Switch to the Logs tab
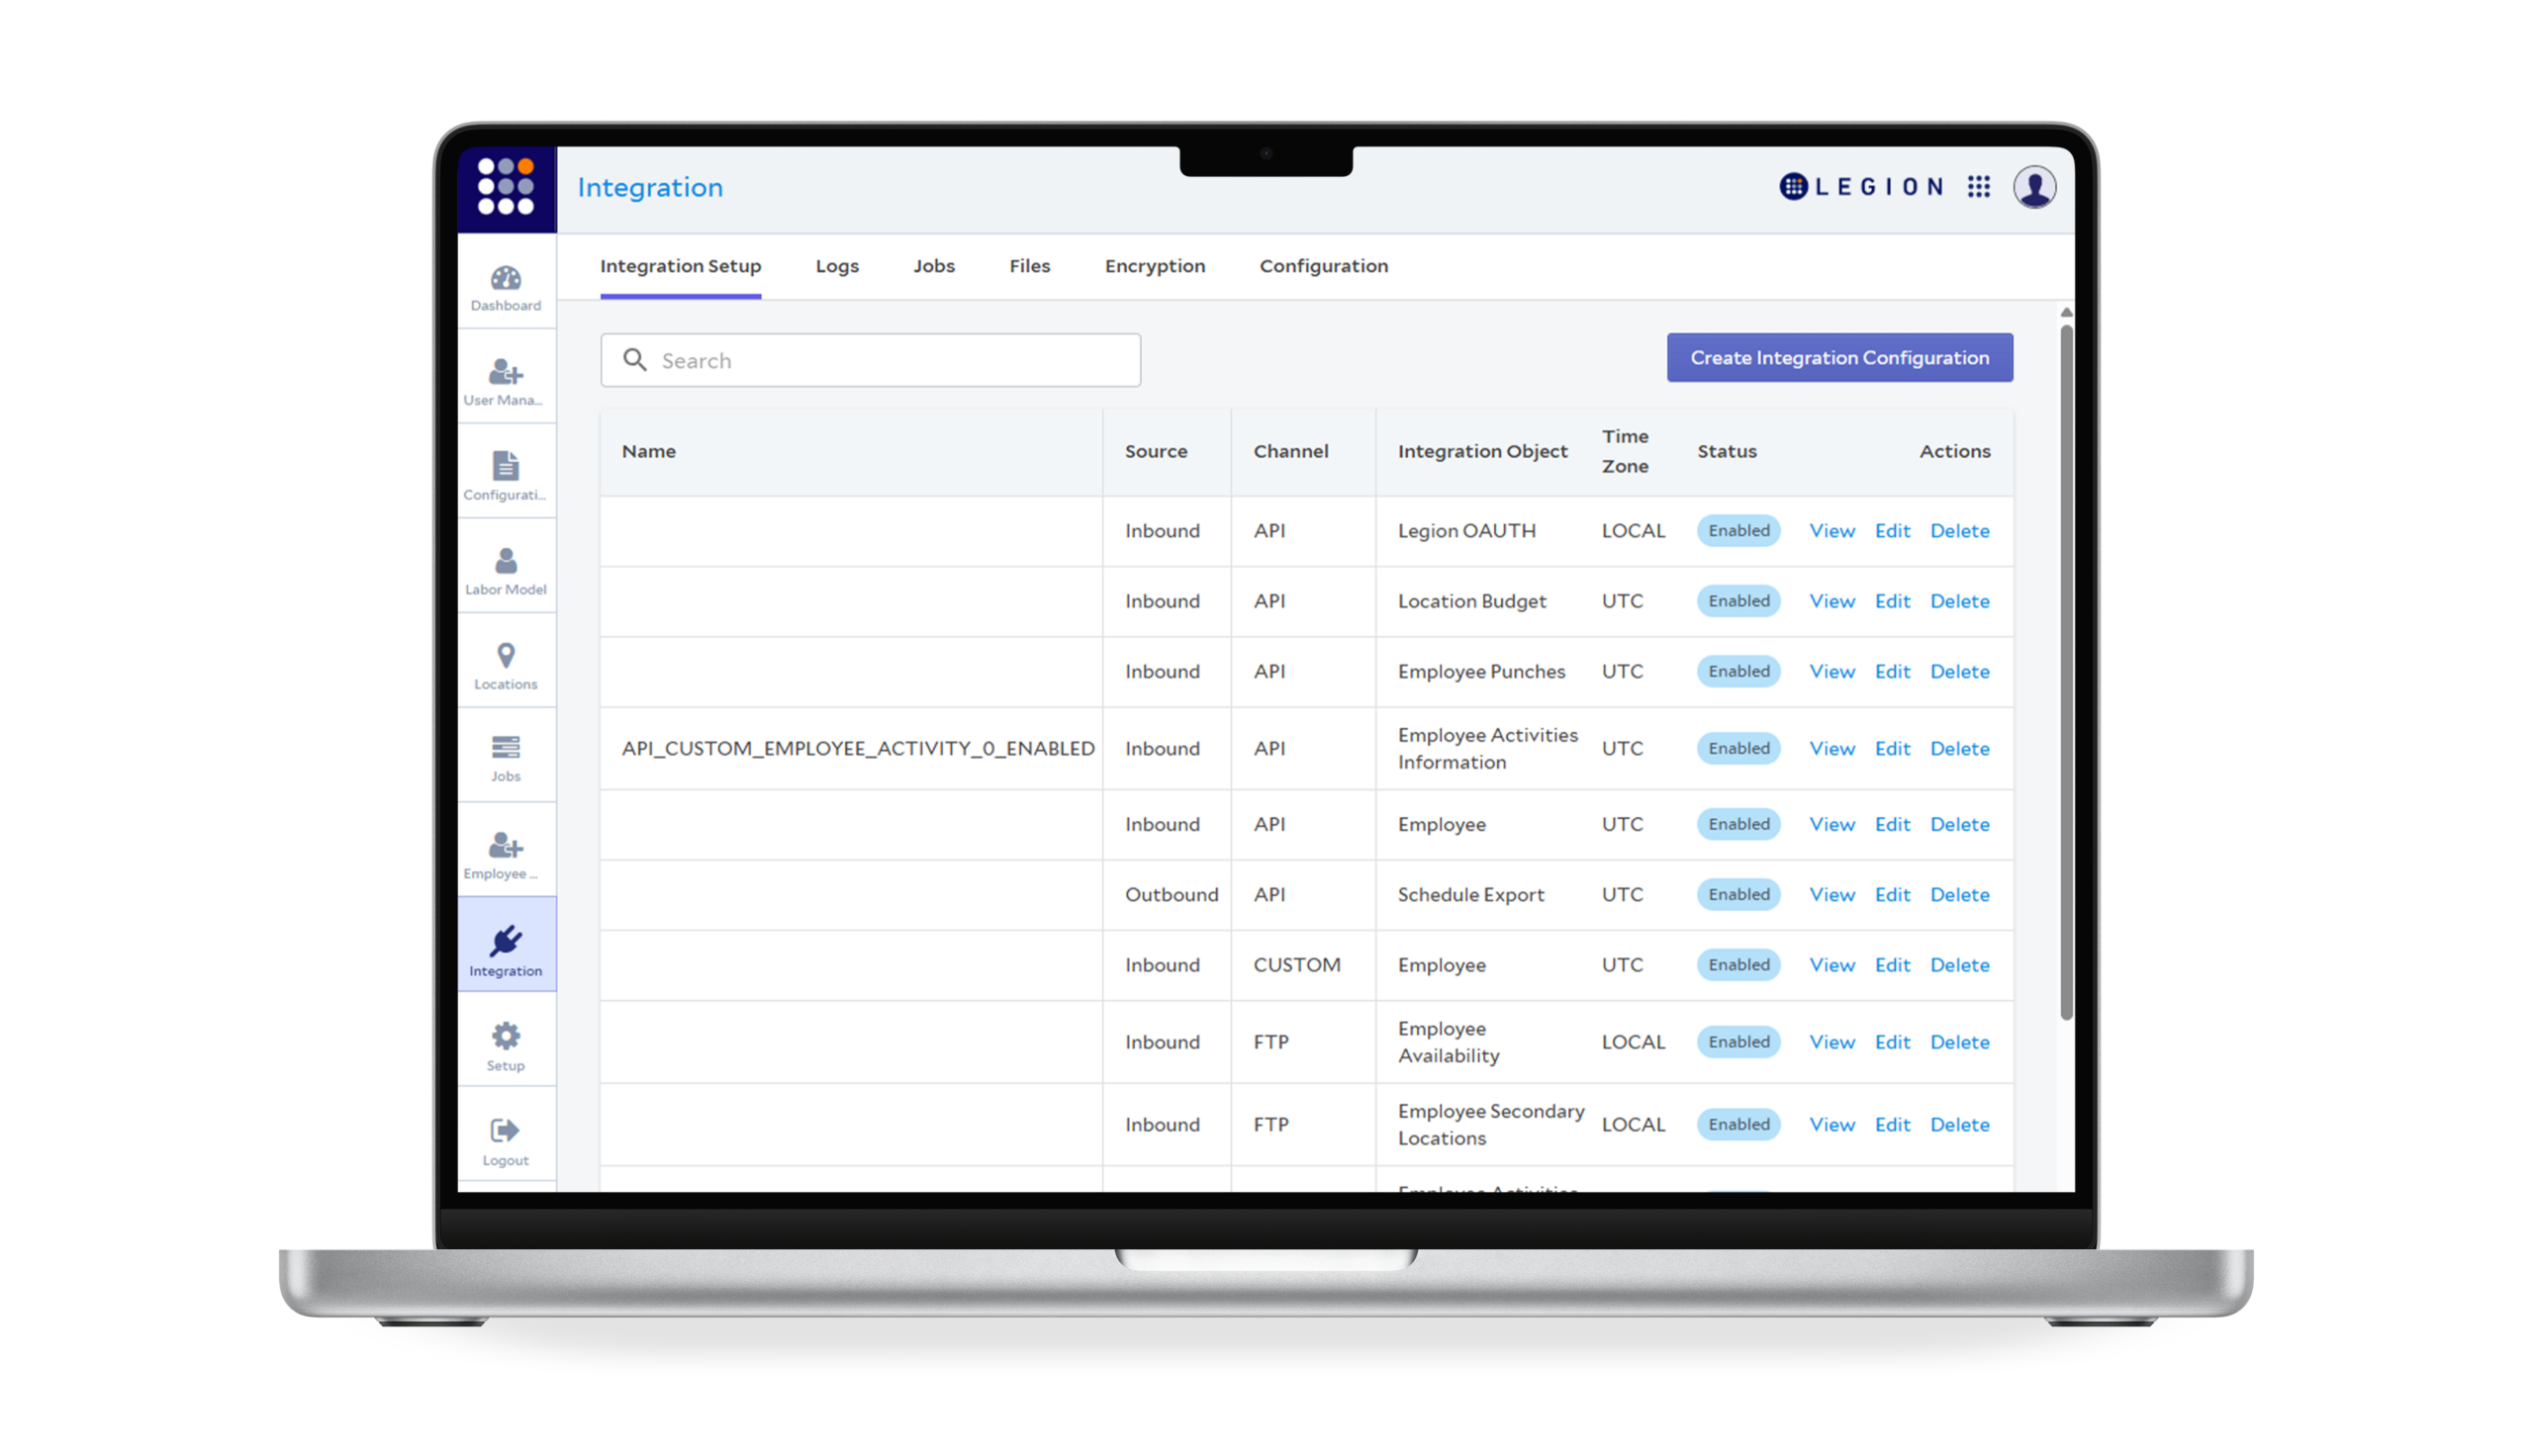The image size is (2533, 1456). click(837, 266)
